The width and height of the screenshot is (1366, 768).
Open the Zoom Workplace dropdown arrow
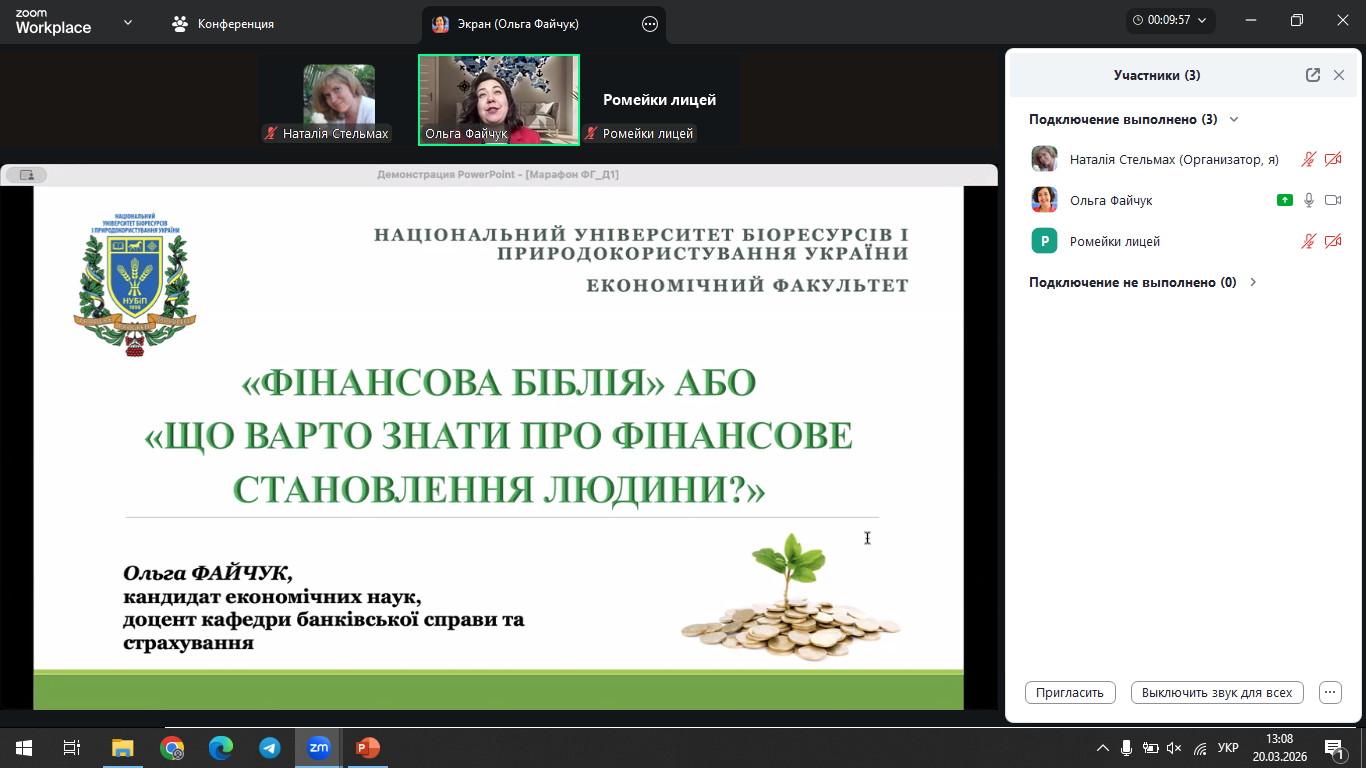pyautogui.click(x=128, y=22)
